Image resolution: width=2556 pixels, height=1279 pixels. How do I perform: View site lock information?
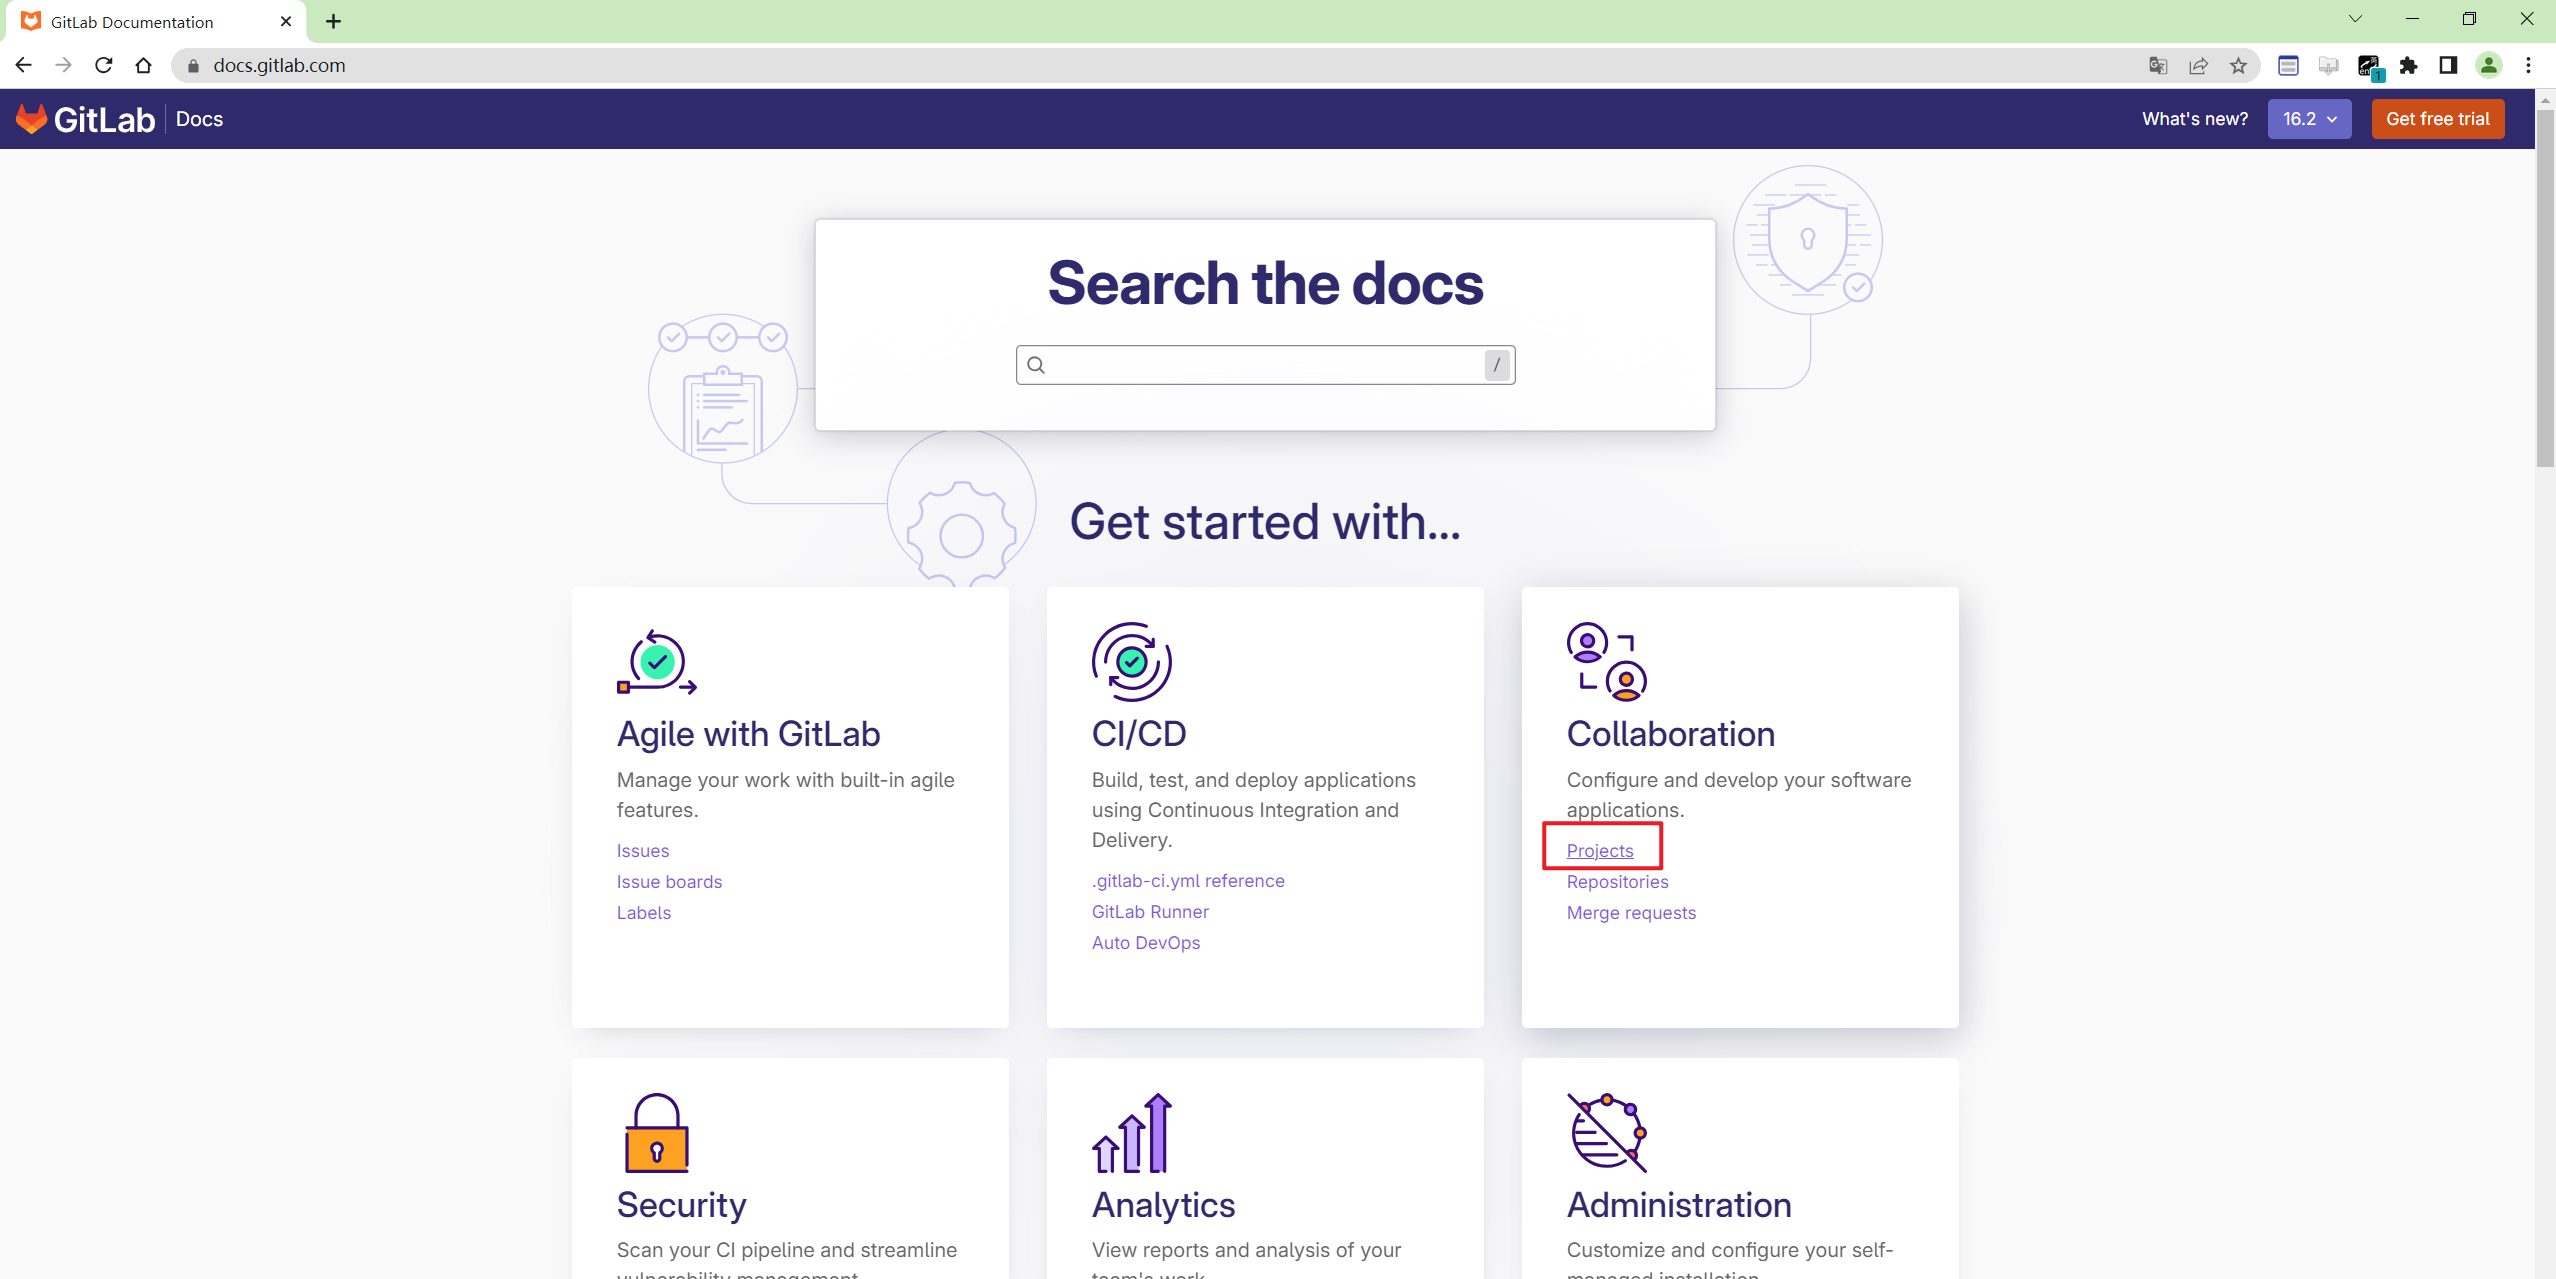click(194, 65)
